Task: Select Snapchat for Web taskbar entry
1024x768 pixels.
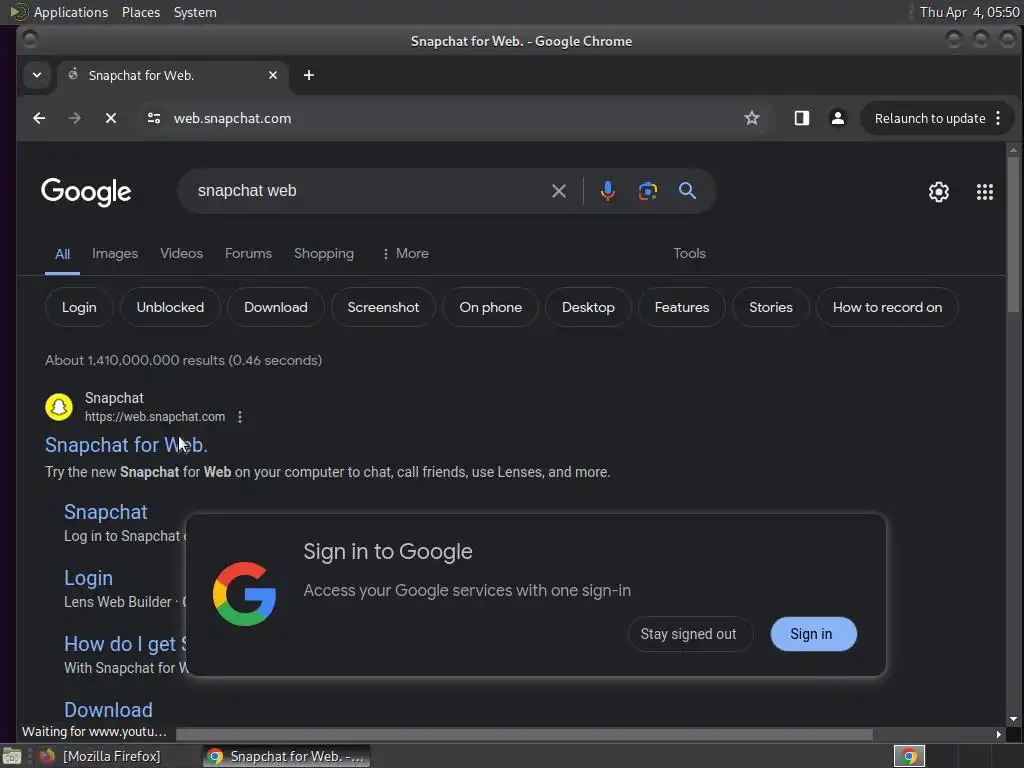Action: (286, 756)
